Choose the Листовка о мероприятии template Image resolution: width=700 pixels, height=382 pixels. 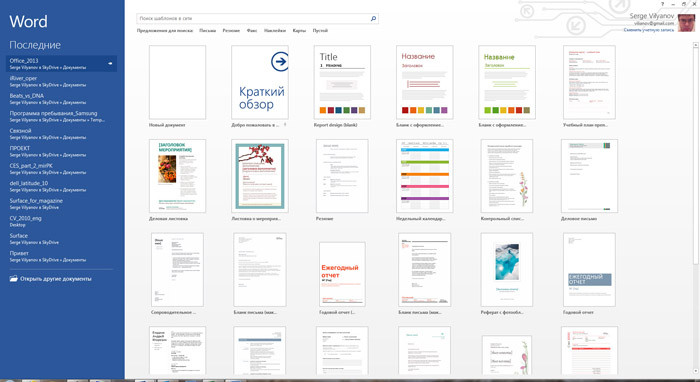pos(260,176)
